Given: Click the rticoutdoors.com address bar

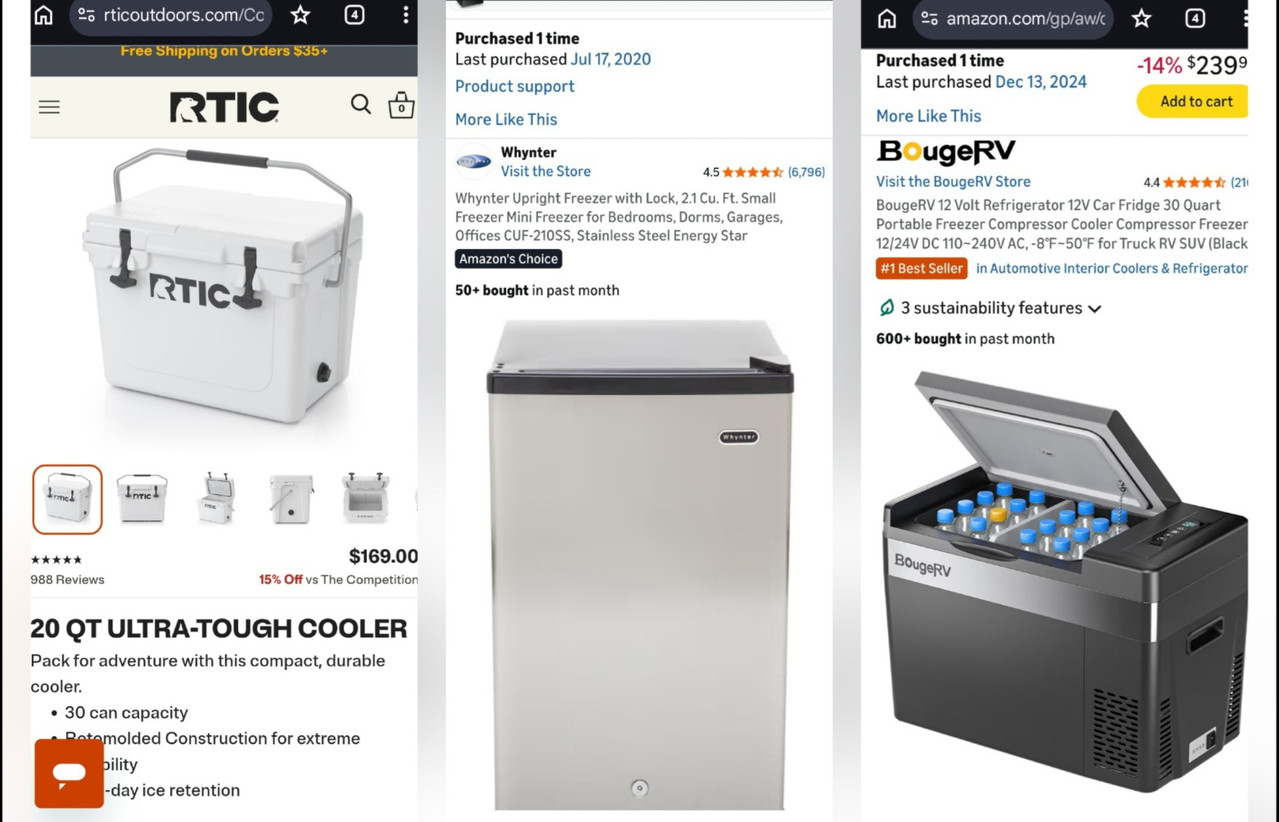Looking at the screenshot, I should point(171,15).
